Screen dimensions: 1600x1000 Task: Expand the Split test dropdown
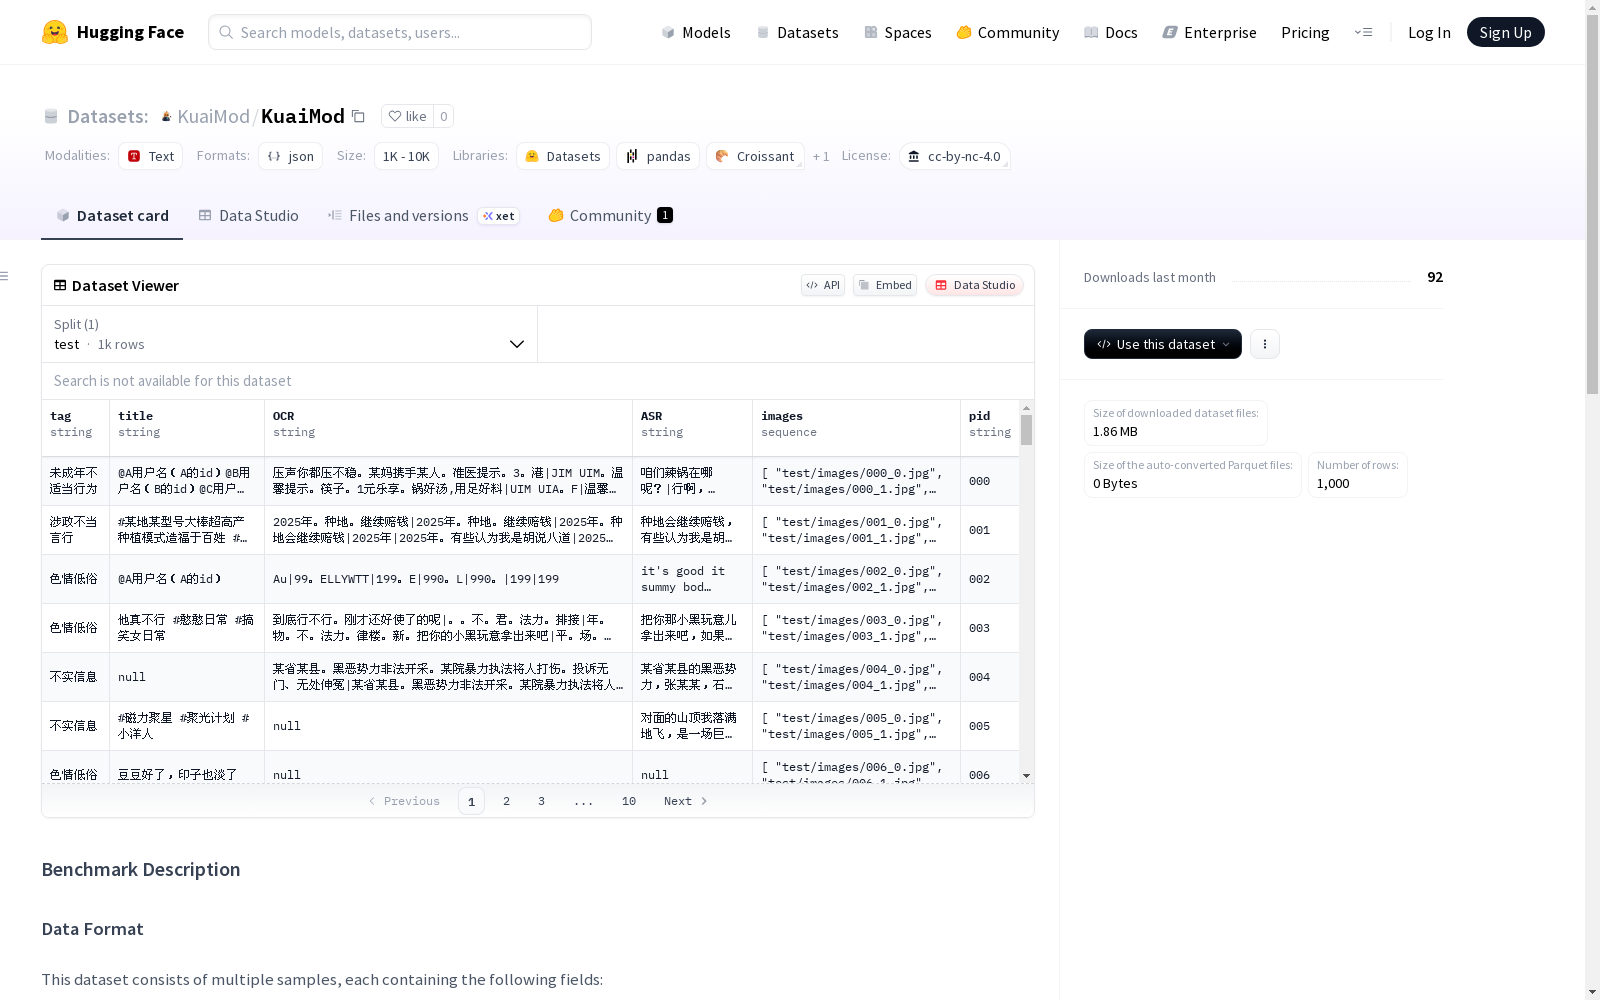click(290, 334)
